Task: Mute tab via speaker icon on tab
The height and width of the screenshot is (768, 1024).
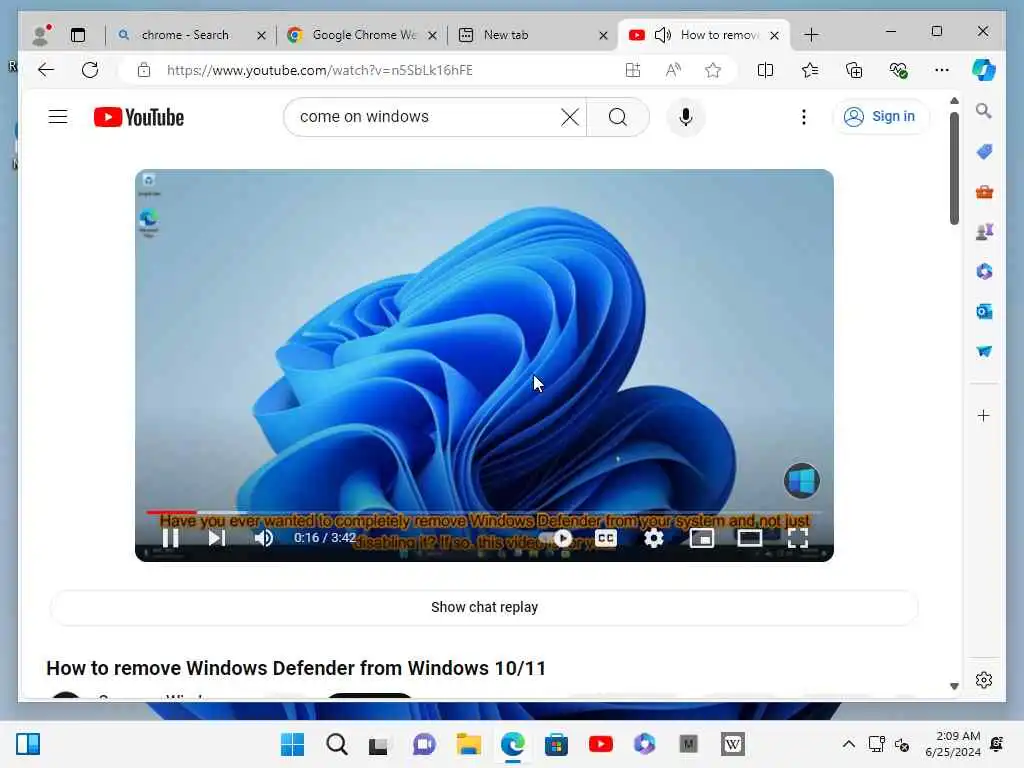Action: (662, 35)
